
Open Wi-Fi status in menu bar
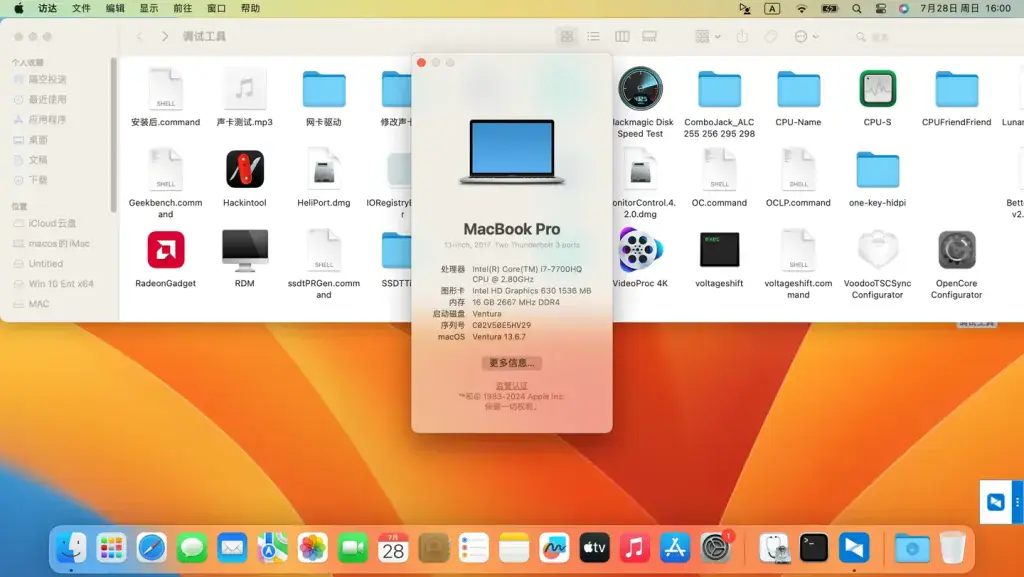(801, 8)
